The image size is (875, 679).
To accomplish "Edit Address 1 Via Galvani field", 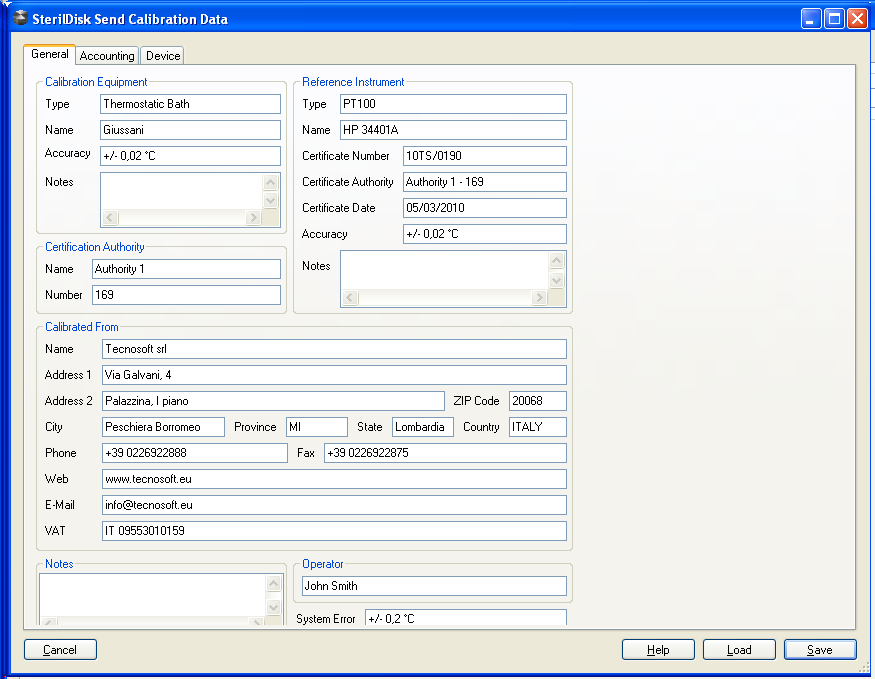I will click(334, 375).
